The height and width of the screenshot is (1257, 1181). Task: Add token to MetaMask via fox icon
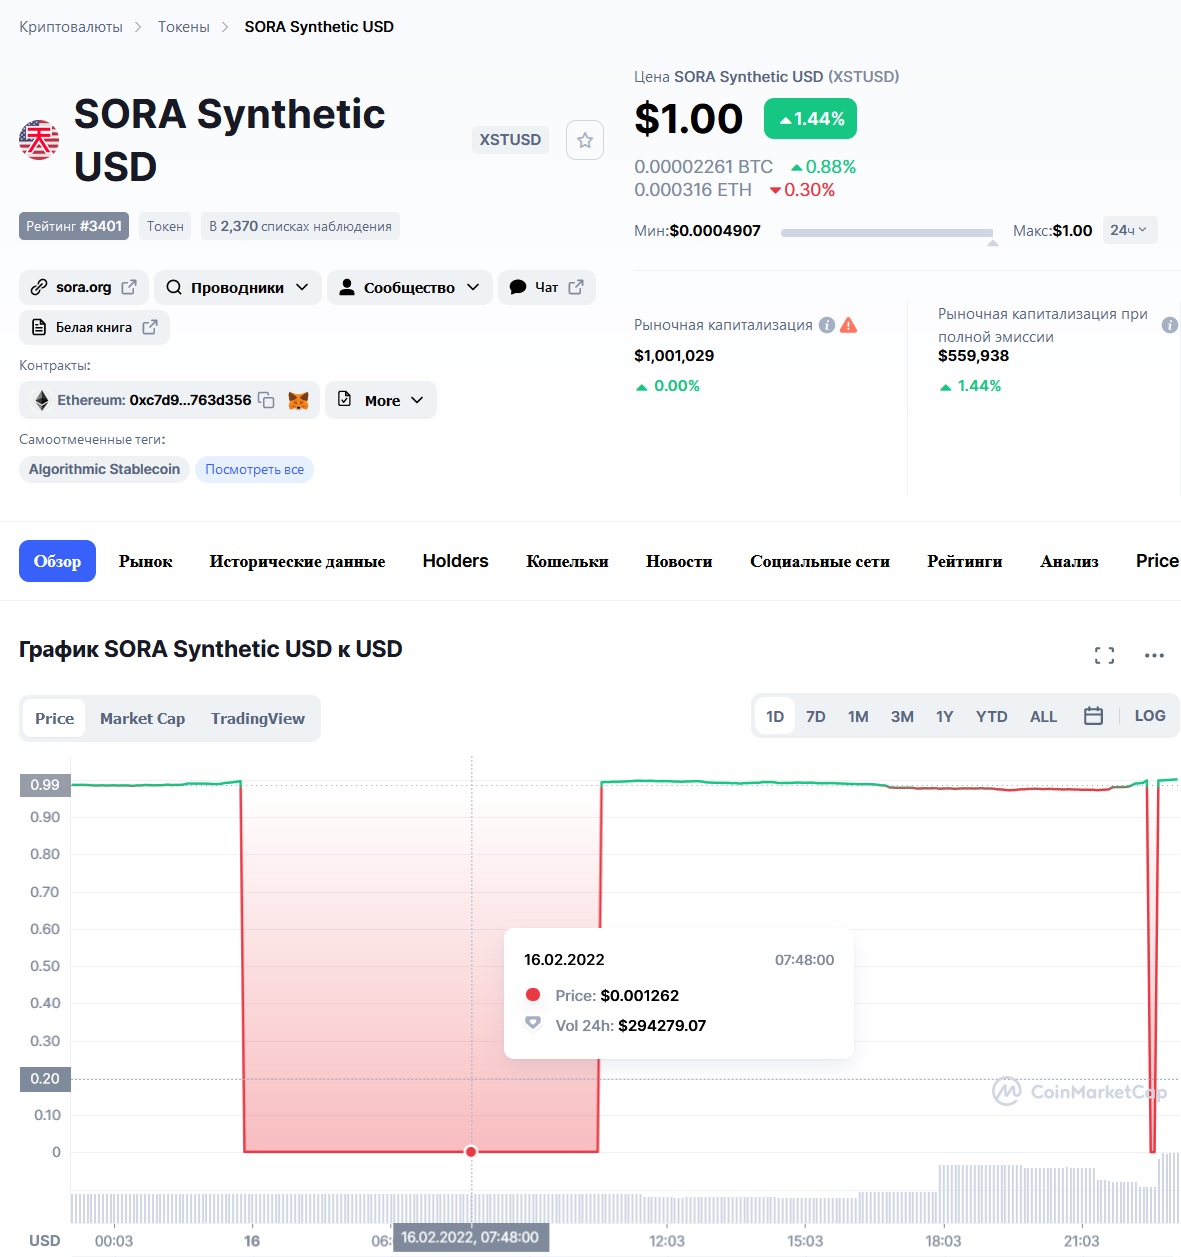298,400
